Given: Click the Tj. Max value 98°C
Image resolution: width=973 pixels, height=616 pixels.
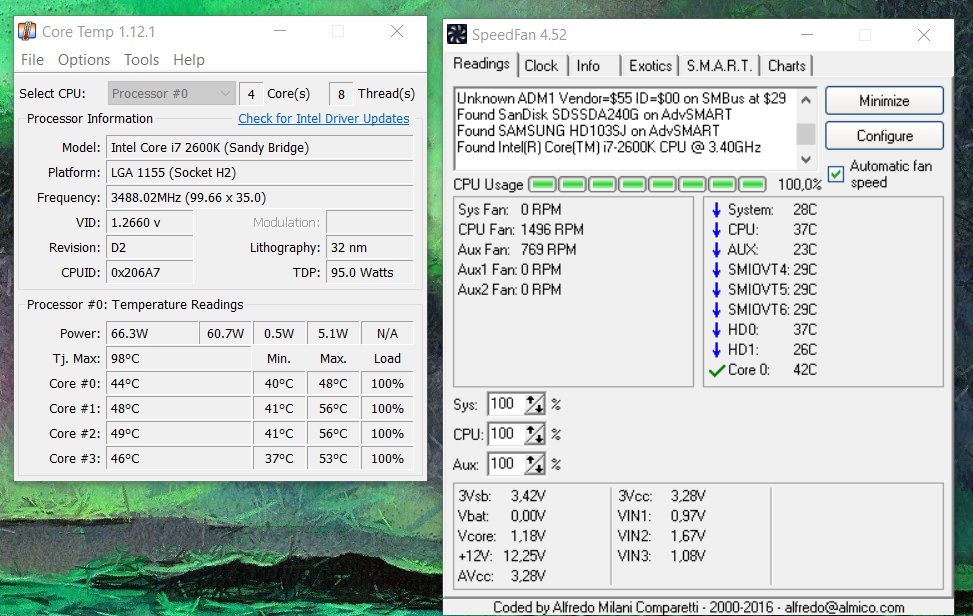Looking at the screenshot, I should pos(179,359).
